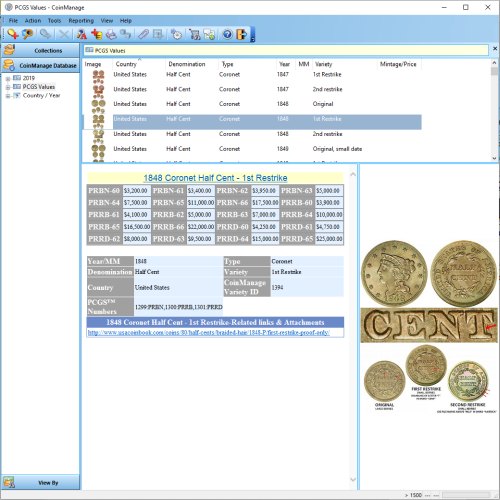Screen dimensions: 500x500
Task: Open the Reporting menu
Action: tap(81, 21)
